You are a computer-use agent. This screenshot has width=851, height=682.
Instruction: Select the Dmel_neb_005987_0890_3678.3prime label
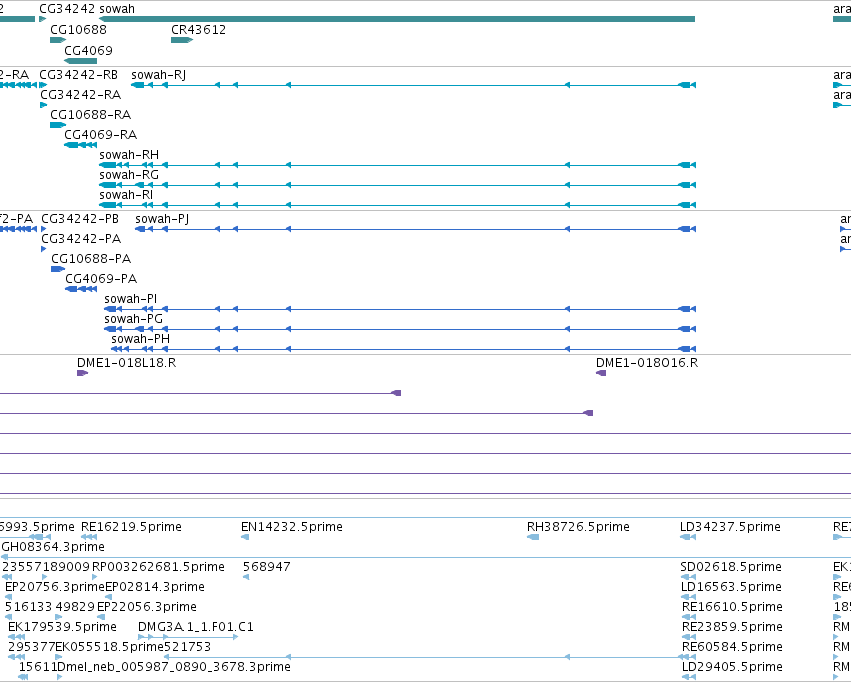[174, 667]
